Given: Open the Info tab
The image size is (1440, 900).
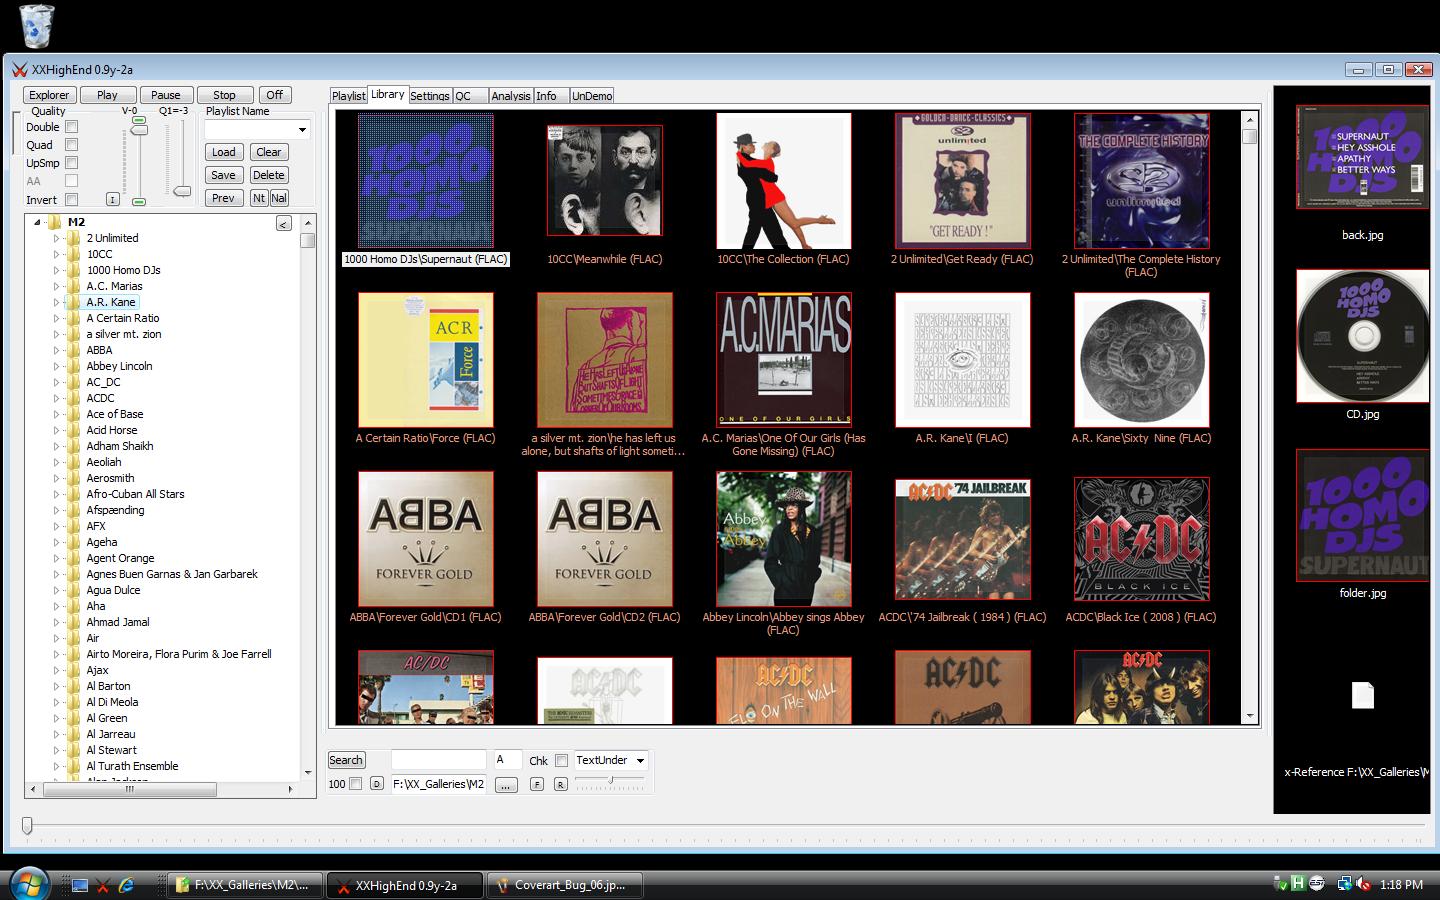Looking at the screenshot, I should click(551, 96).
